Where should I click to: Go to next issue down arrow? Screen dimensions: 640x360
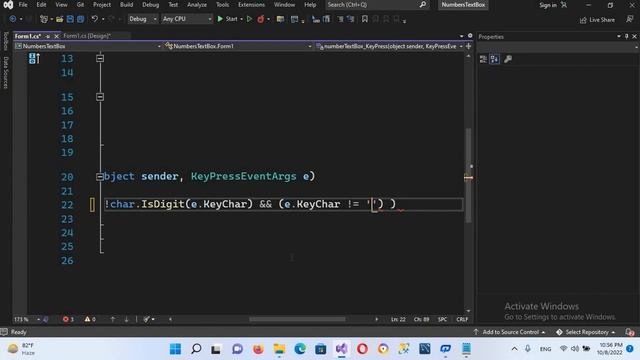tap(127, 319)
